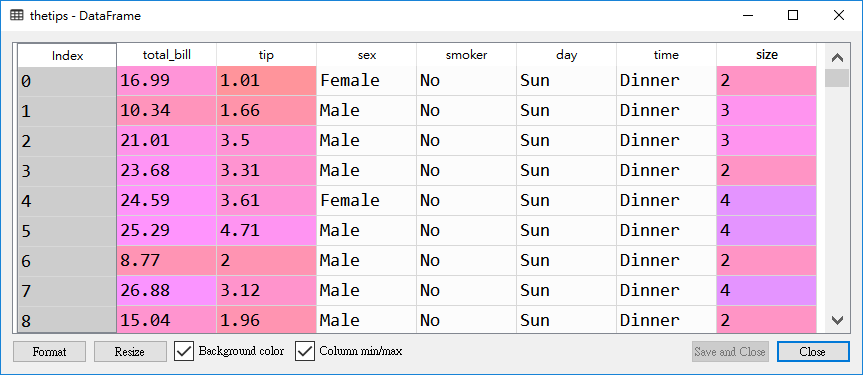Screen dimensions: 863x375
Task: Click the scroll up arrow
Action: (x=837, y=57)
